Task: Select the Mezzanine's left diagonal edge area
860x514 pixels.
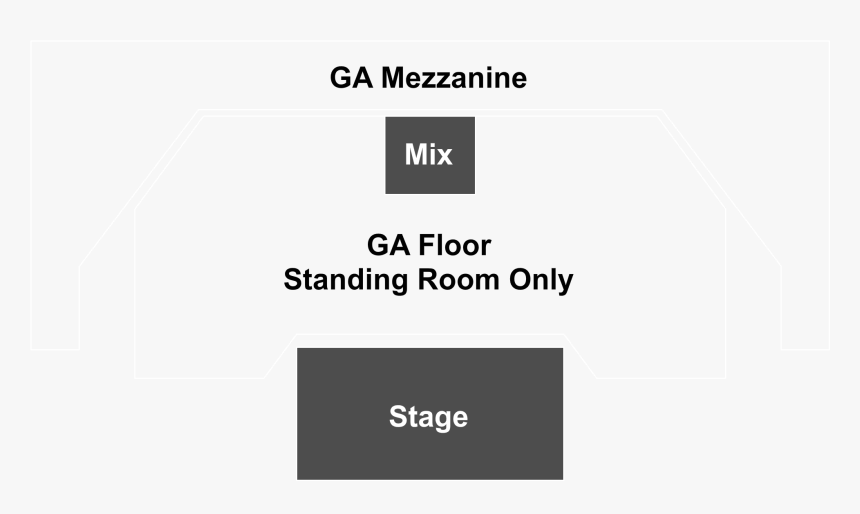Action: pos(137,187)
